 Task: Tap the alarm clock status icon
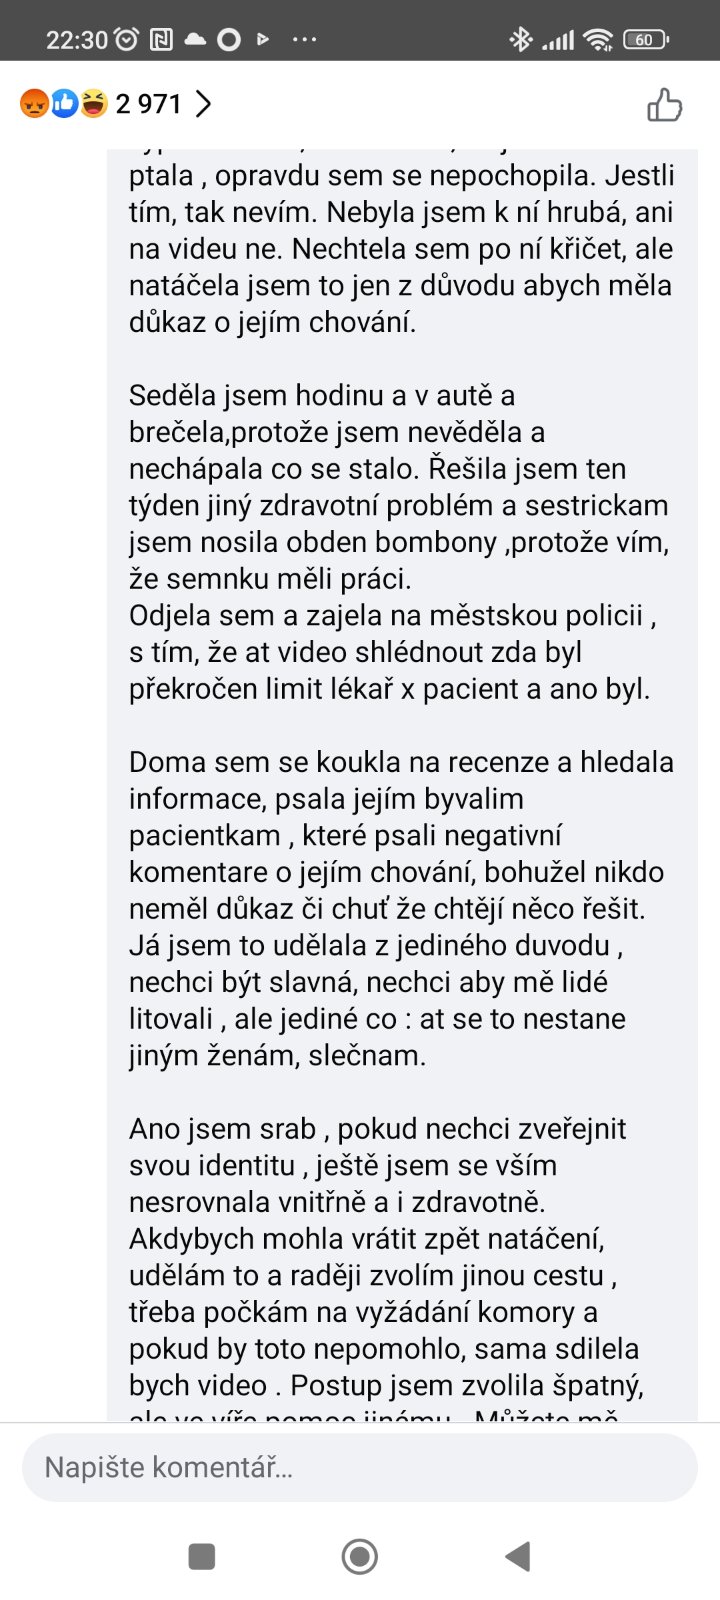click(127, 40)
